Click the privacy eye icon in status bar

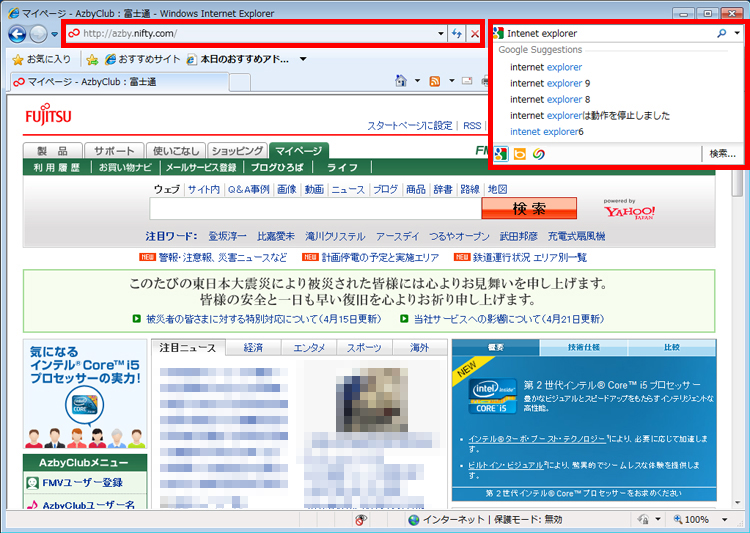[361, 519]
